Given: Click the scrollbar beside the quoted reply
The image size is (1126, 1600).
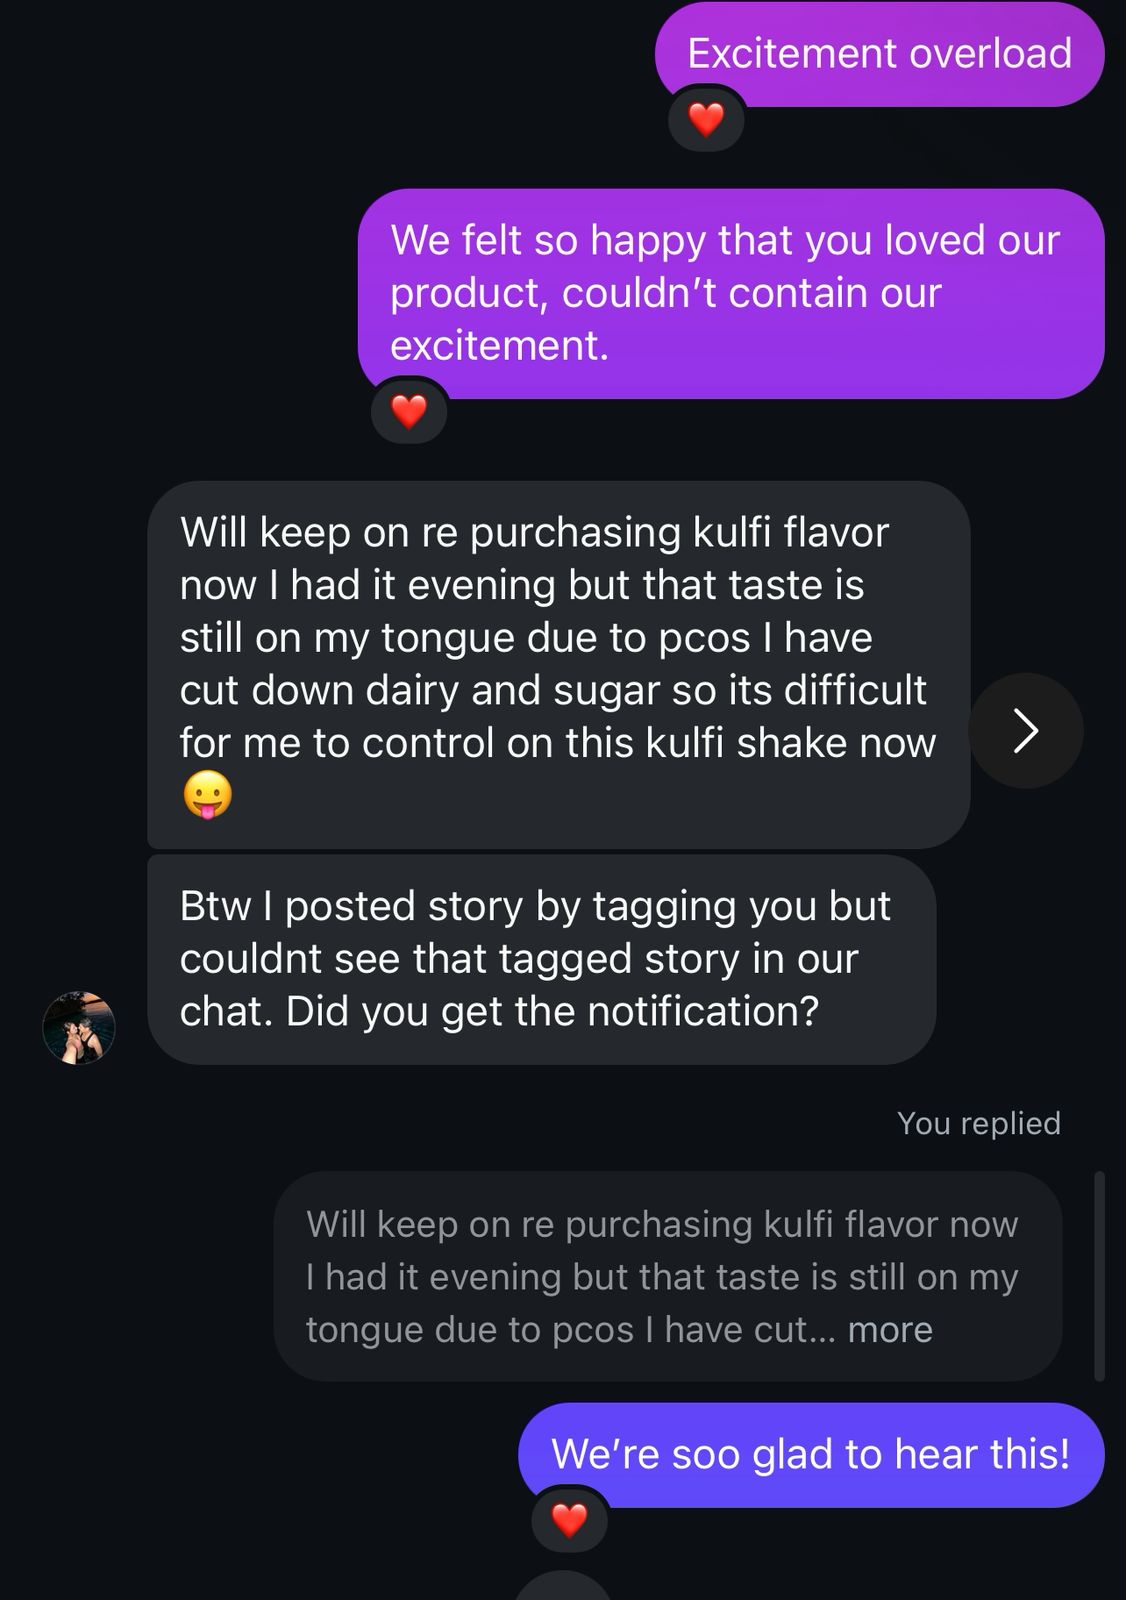Looking at the screenshot, I should tap(1099, 1276).
